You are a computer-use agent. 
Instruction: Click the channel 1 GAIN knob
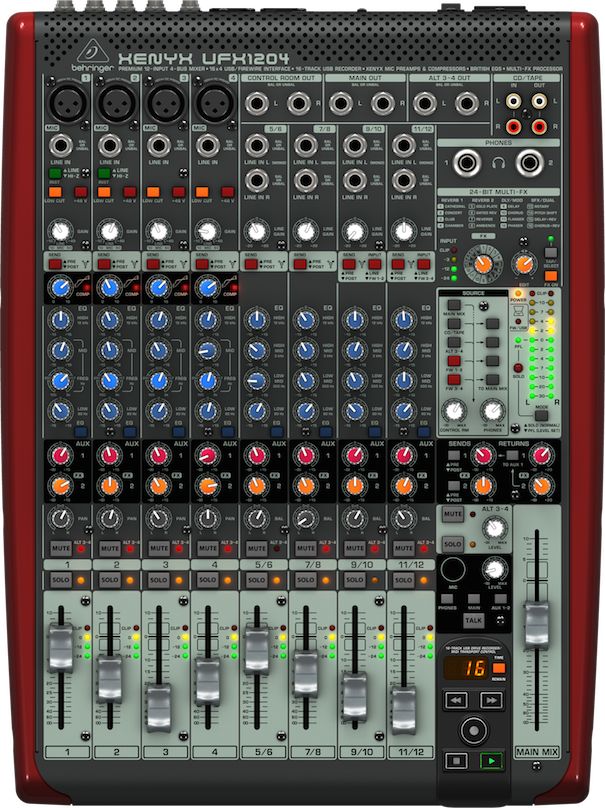click(x=60, y=231)
